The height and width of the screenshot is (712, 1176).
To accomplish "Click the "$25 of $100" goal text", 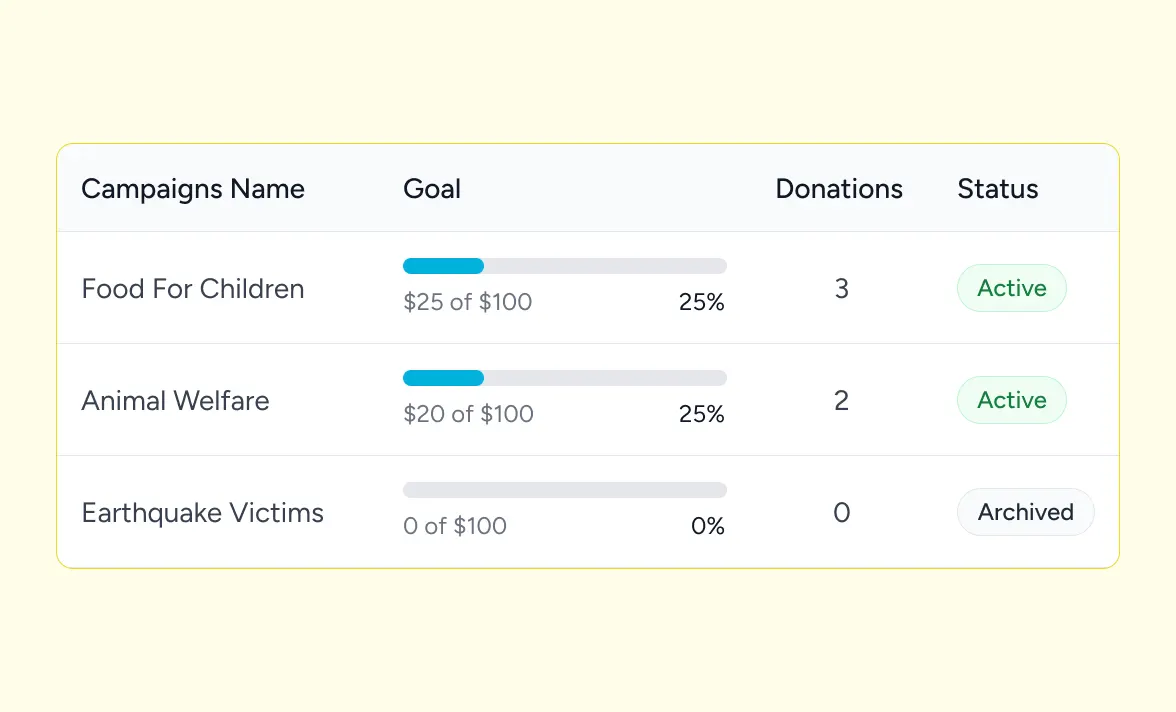I will [468, 302].
